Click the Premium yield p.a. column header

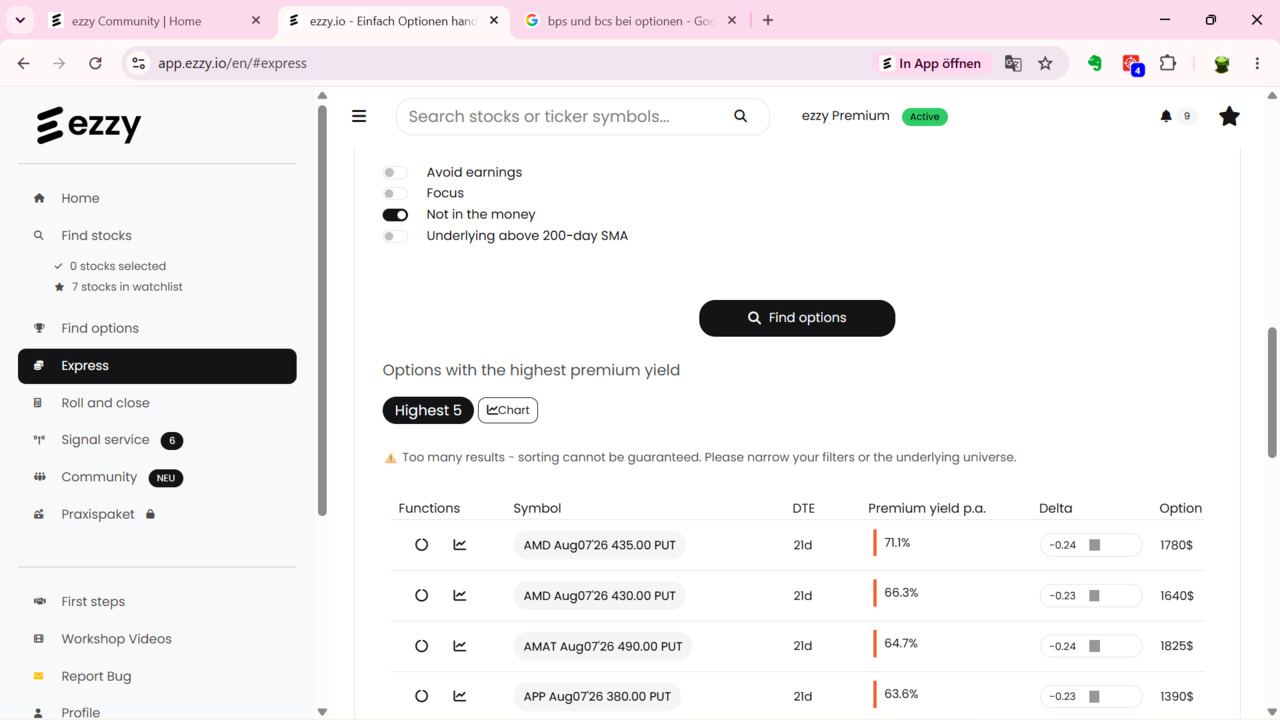pyautogui.click(x=927, y=508)
